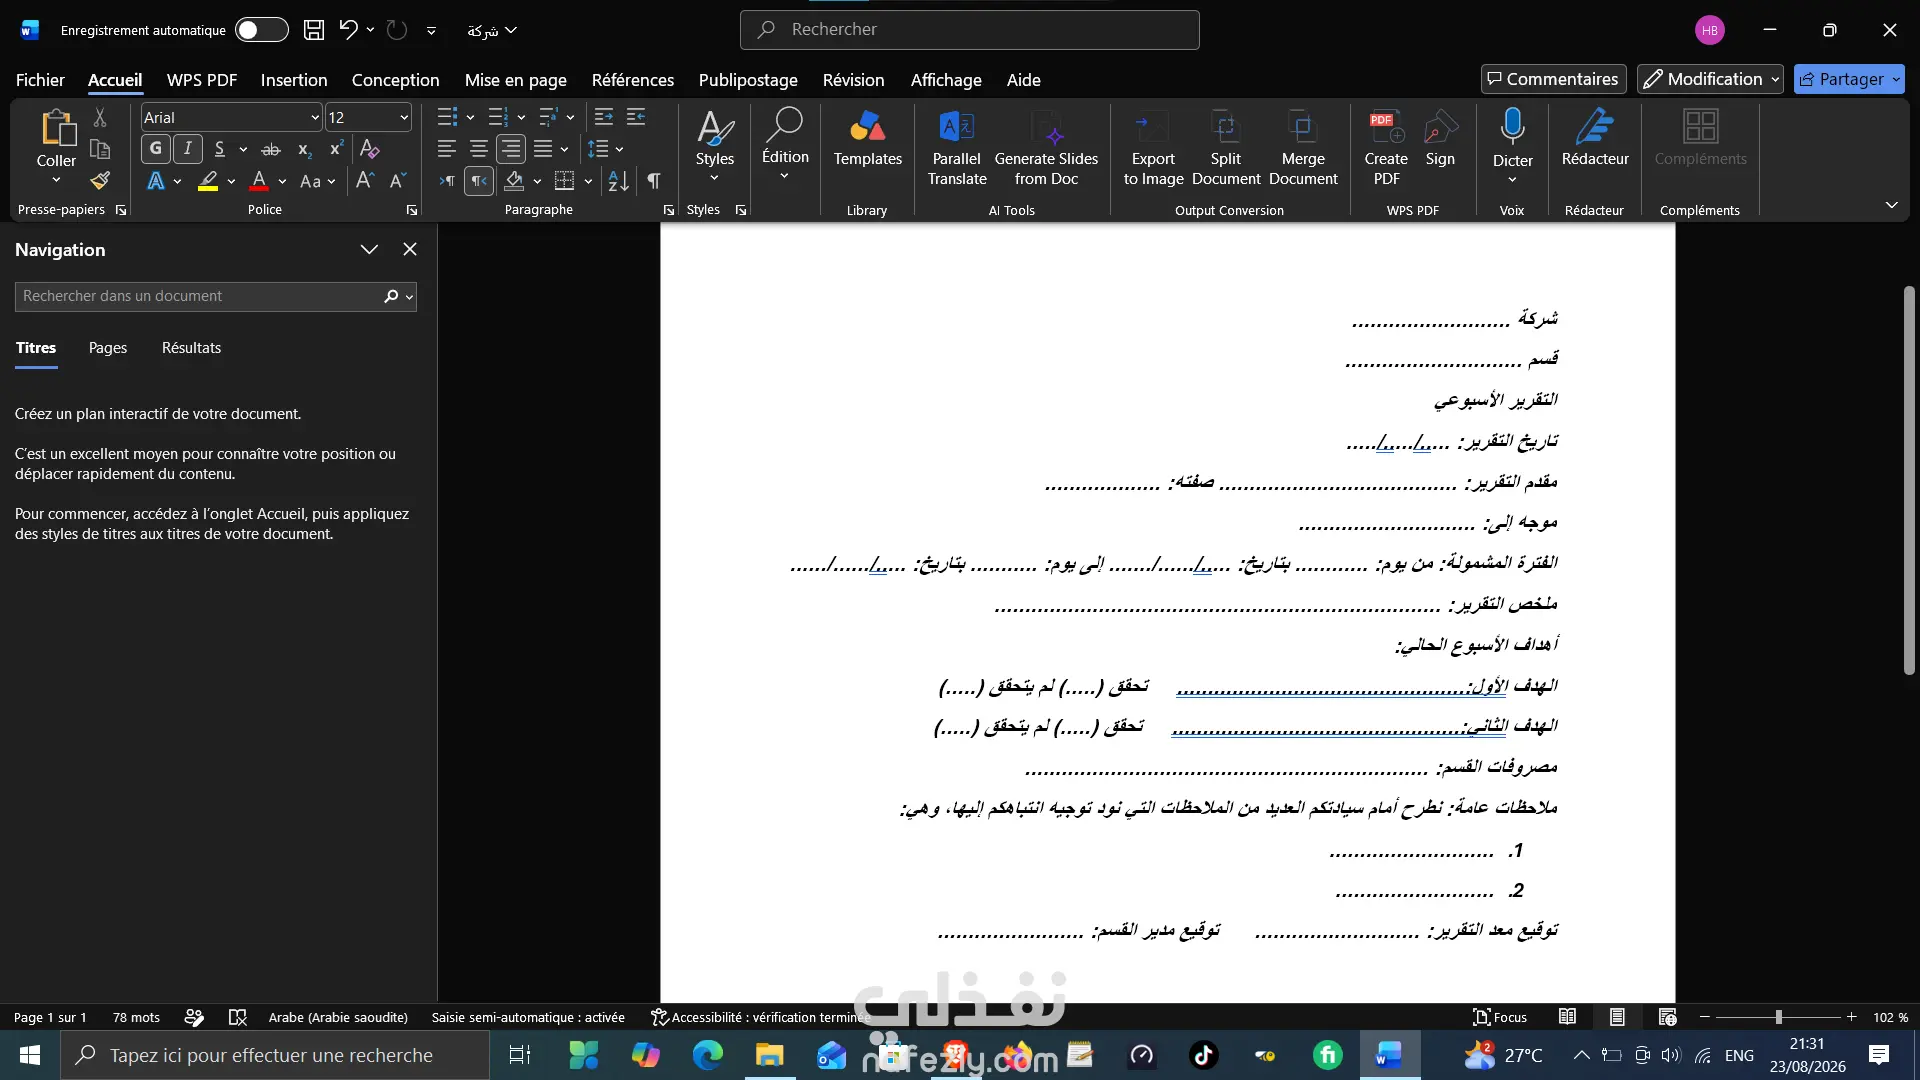Merge Document with the WPS tool
This screenshot has width=1920, height=1080.
point(1303,148)
